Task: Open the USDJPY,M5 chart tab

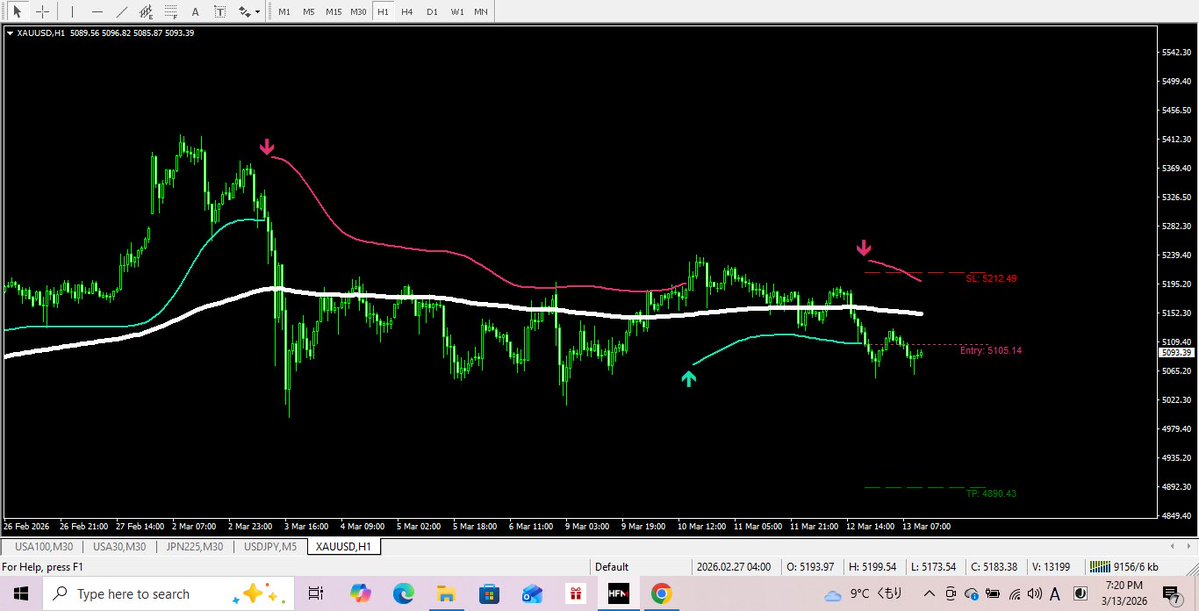Action: [271, 547]
